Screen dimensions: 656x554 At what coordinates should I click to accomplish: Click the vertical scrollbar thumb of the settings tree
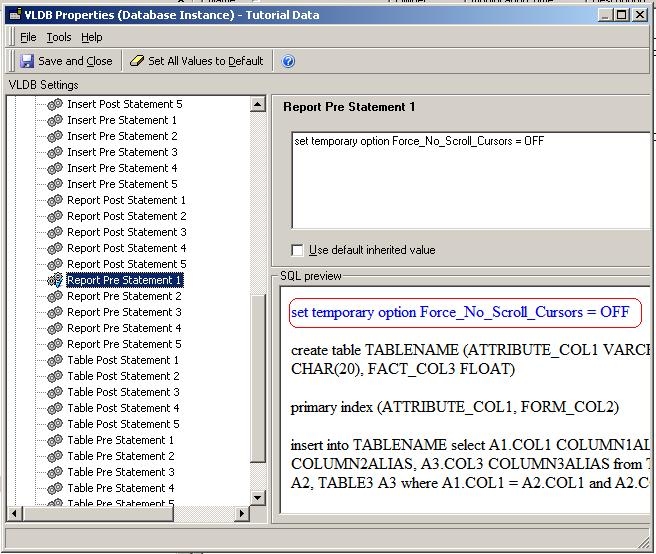[x=258, y=378]
